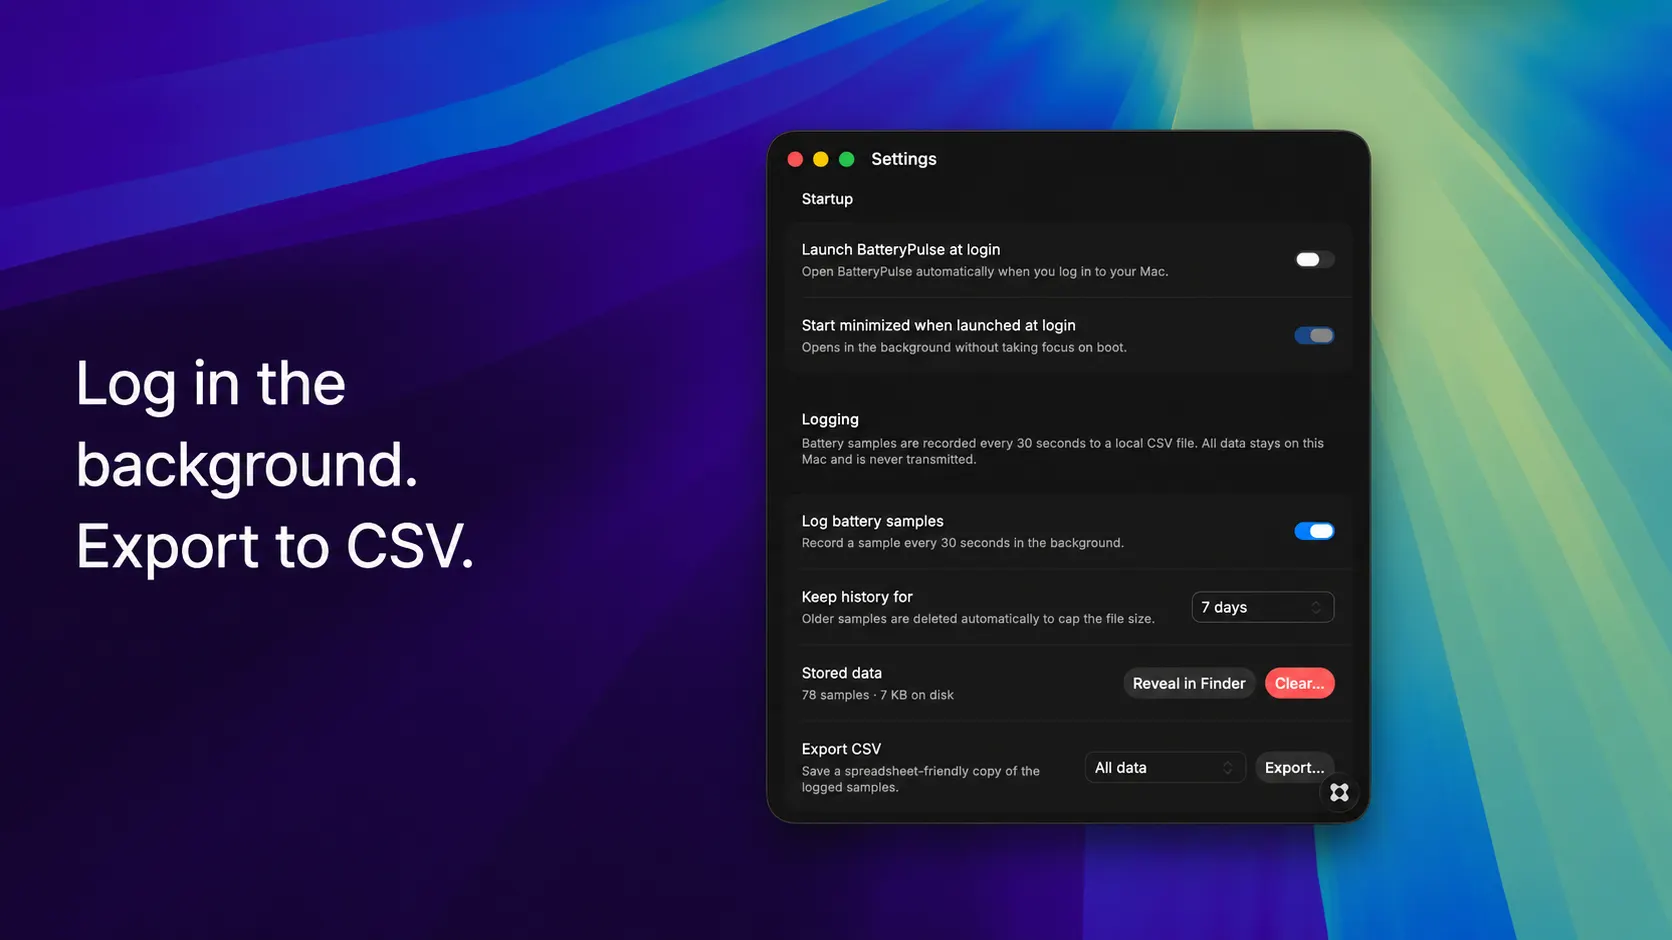This screenshot has height=940, width=1672.
Task: Click the Export CSV label
Action: [841, 749]
